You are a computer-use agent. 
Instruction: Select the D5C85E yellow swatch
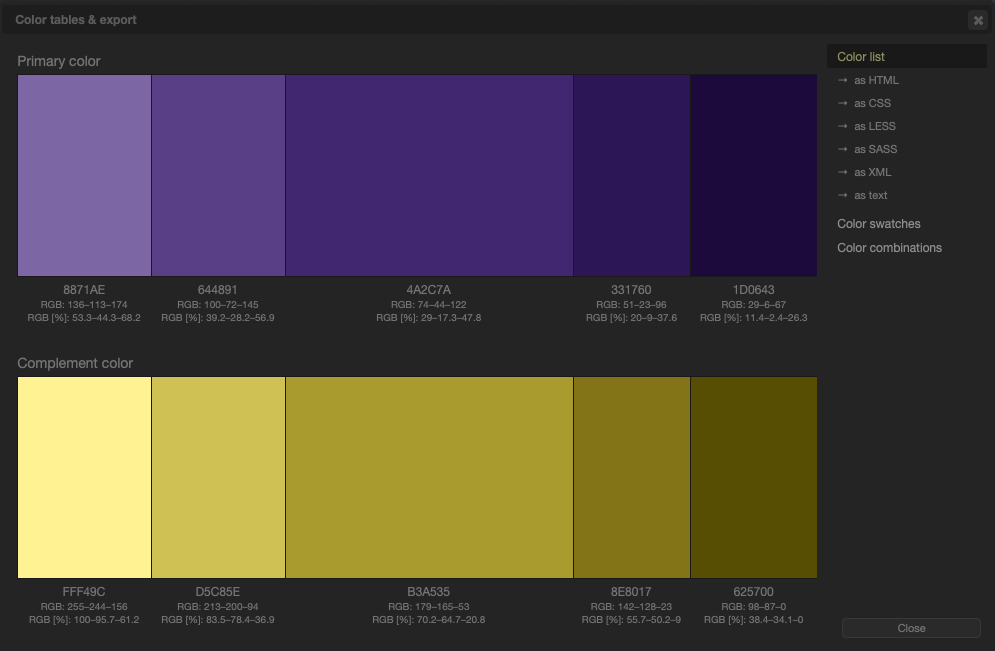pyautogui.click(x=218, y=477)
